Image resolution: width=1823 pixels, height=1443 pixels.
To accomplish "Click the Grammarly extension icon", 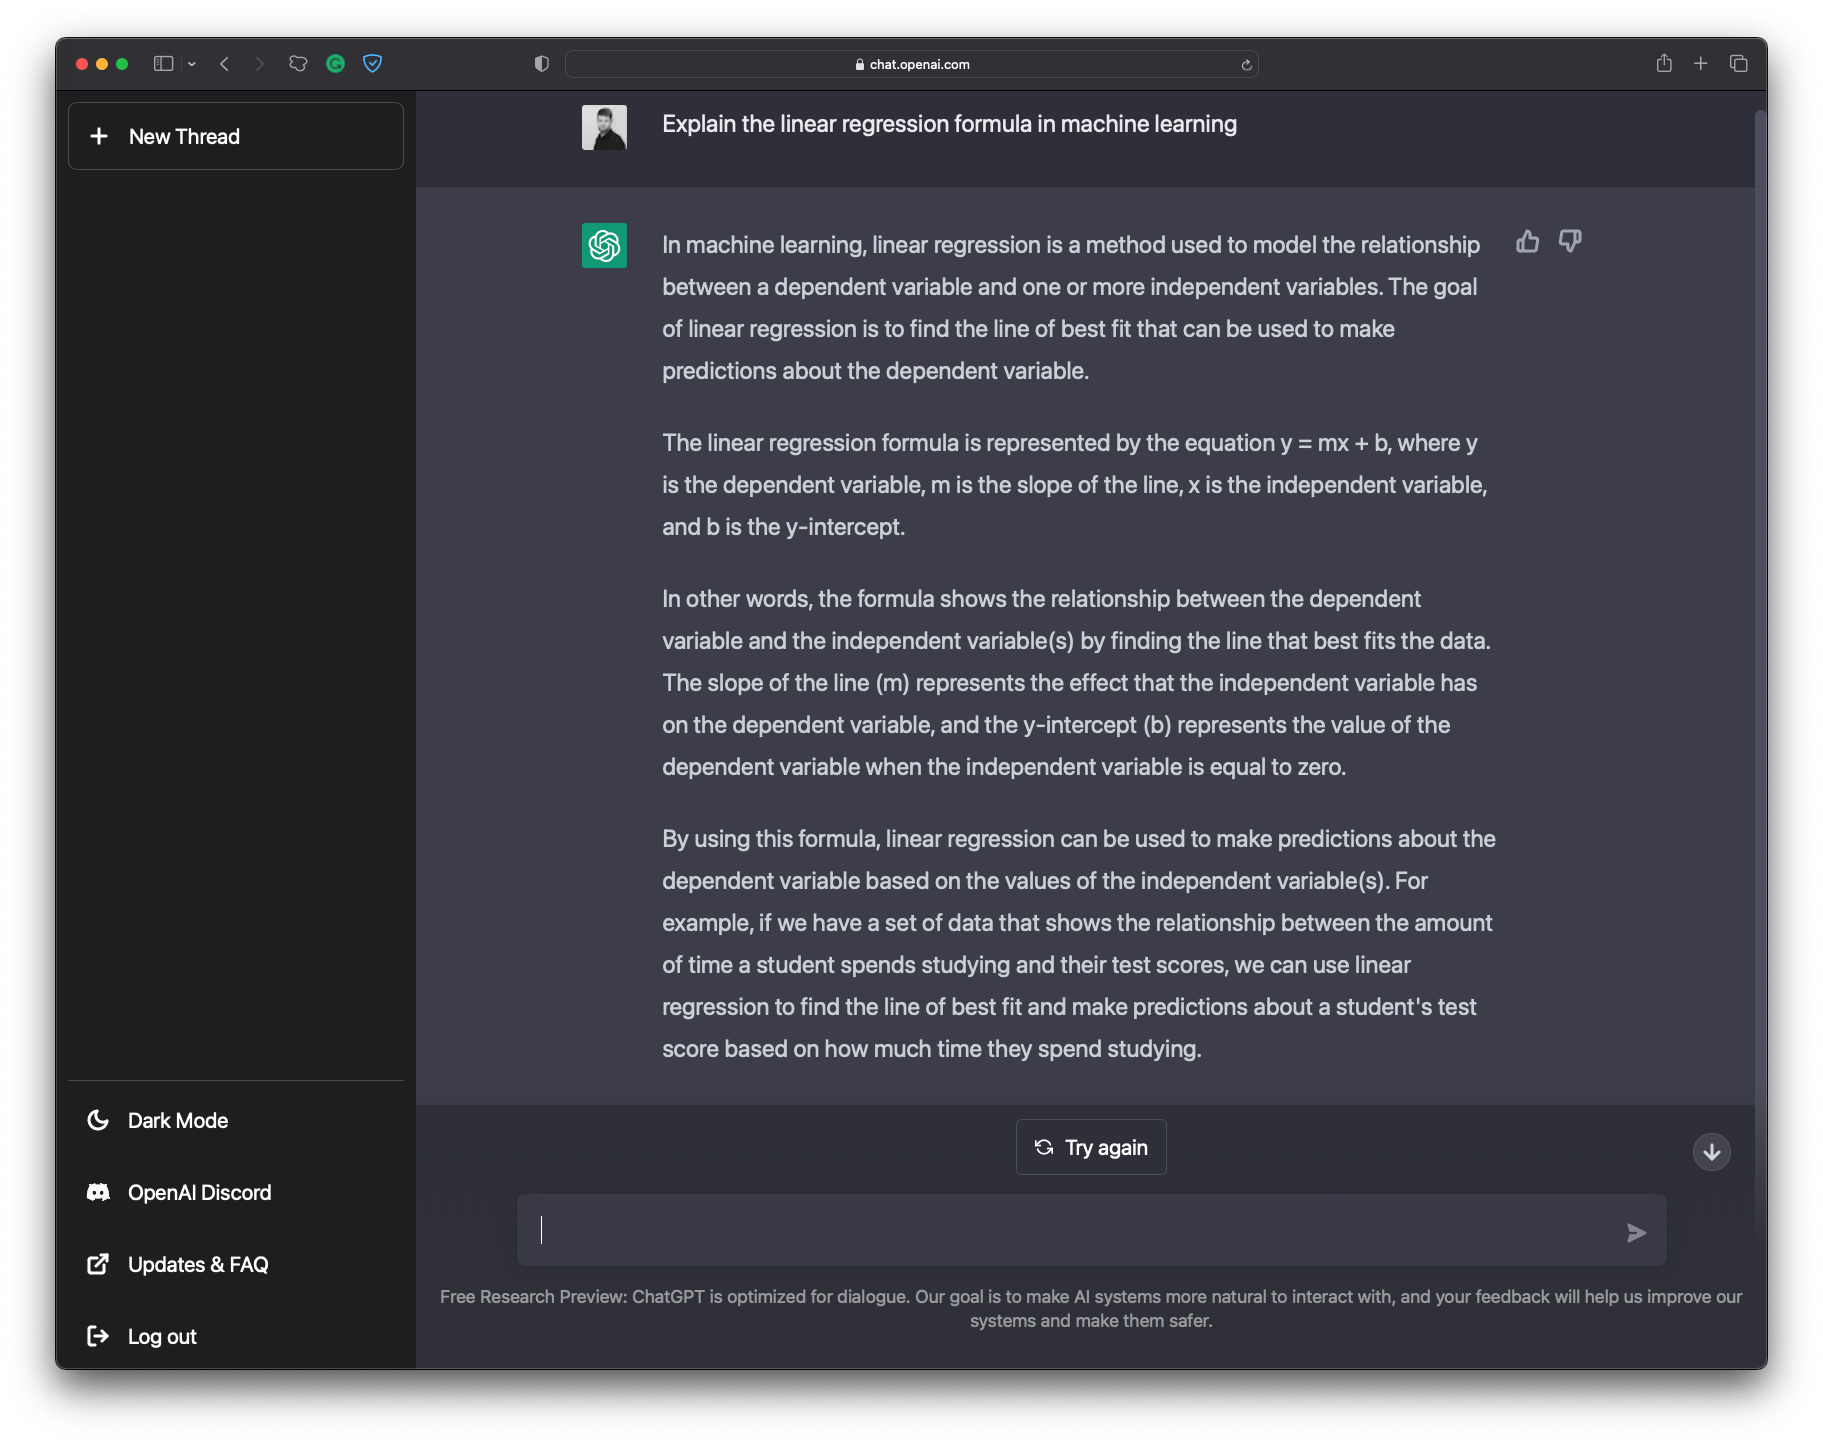I will tap(336, 64).
